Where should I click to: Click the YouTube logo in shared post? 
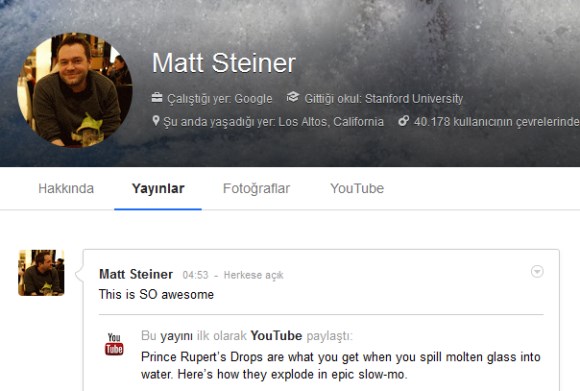[x=114, y=344]
